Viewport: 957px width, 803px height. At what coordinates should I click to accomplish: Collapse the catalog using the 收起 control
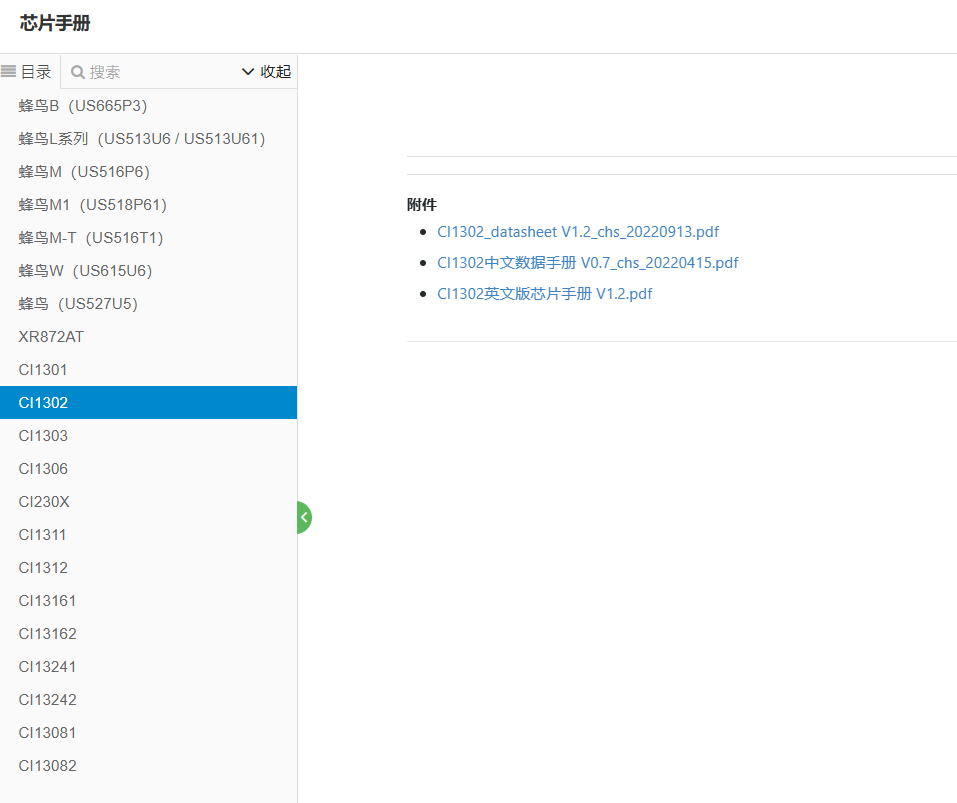pyautogui.click(x=276, y=71)
